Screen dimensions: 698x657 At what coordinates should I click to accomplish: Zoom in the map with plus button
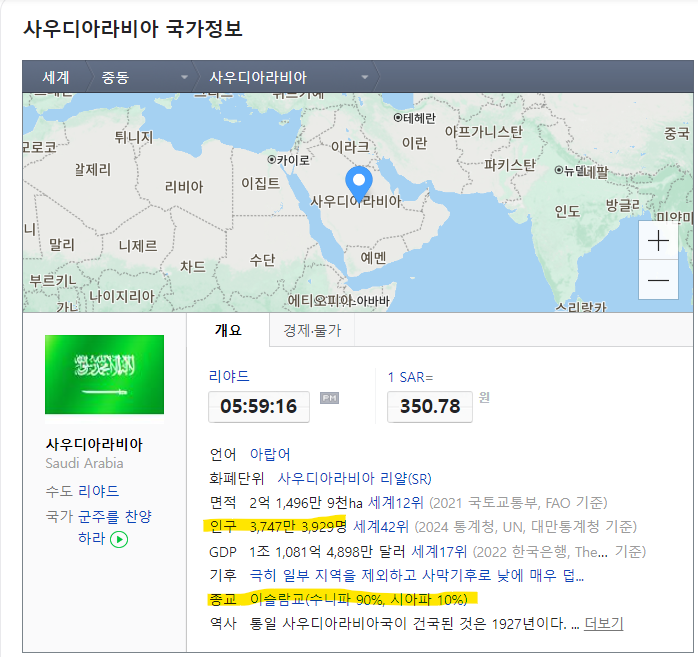[x=658, y=241]
